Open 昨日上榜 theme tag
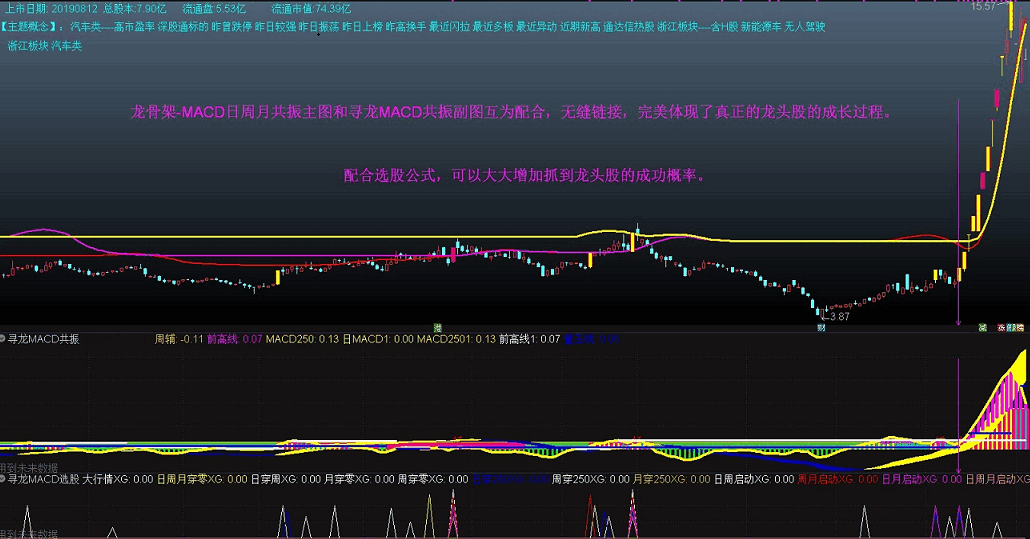The image size is (1030, 539). tap(363, 27)
